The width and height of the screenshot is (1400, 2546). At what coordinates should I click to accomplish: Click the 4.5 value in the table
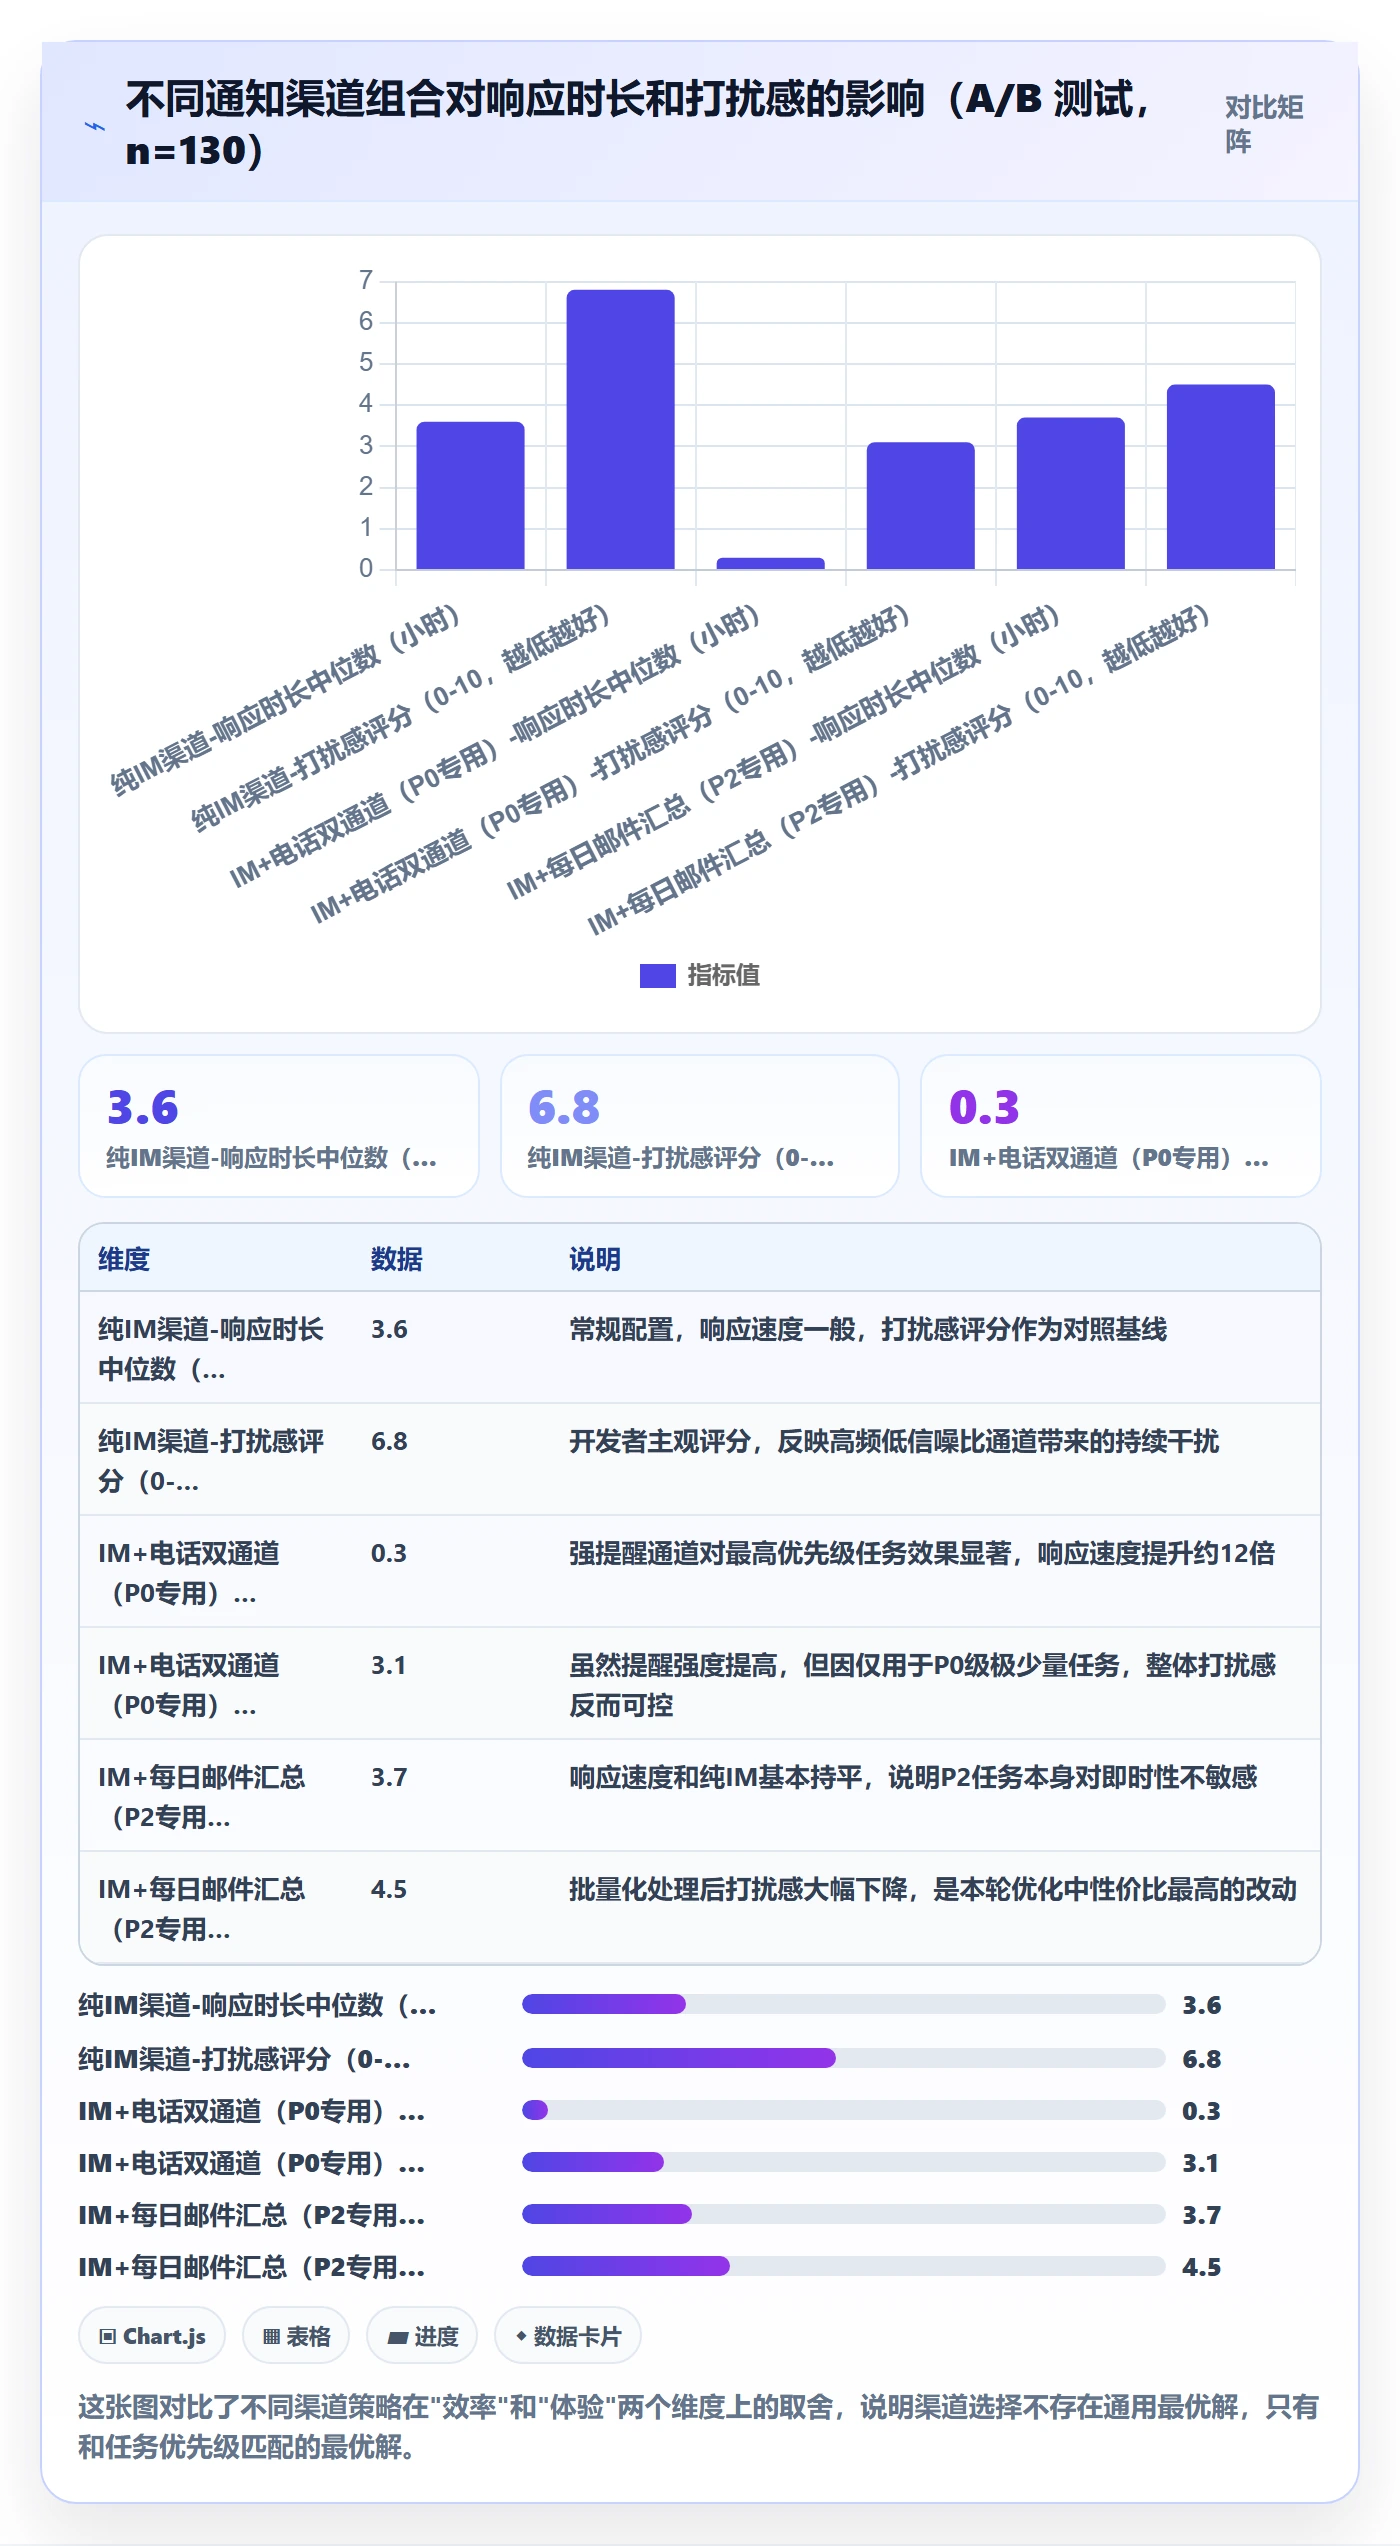[389, 1889]
